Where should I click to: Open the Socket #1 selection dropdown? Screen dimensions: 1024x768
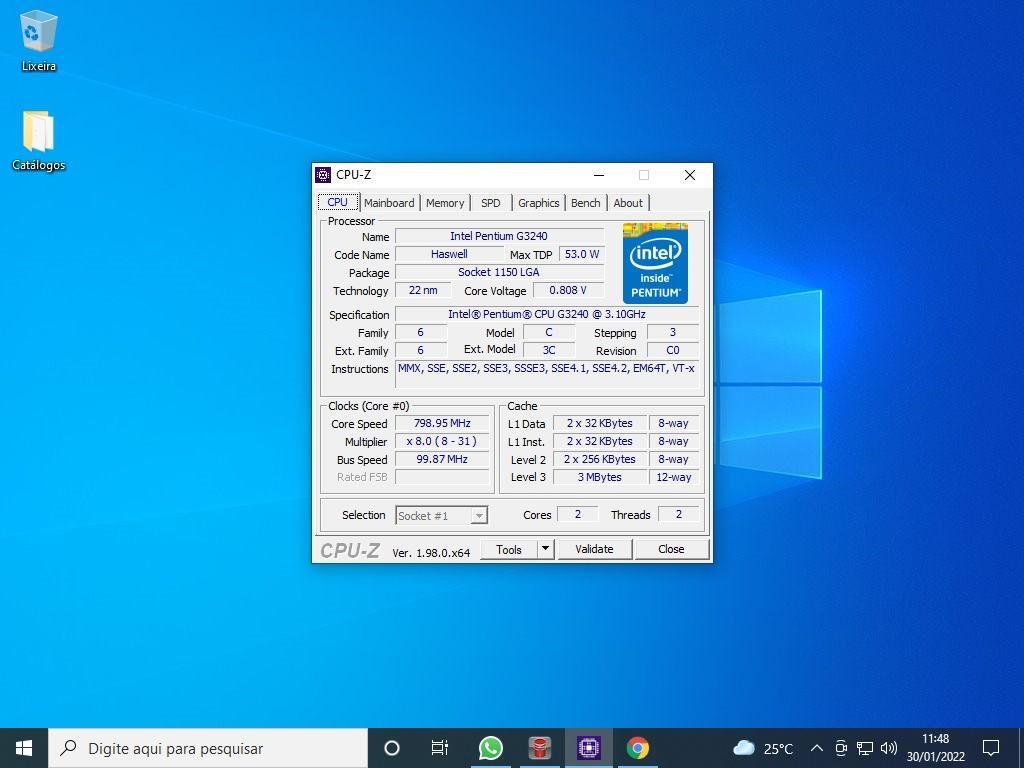pos(441,515)
